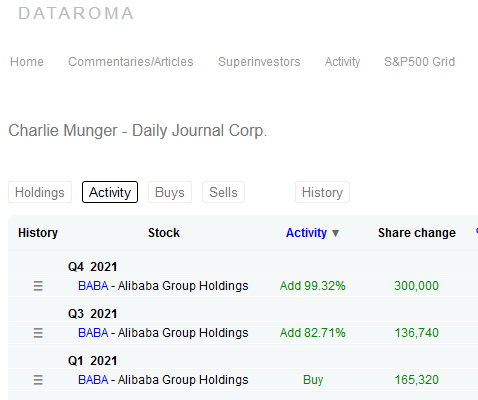
Task: Open Commentaries/Articles page
Action: [131, 62]
